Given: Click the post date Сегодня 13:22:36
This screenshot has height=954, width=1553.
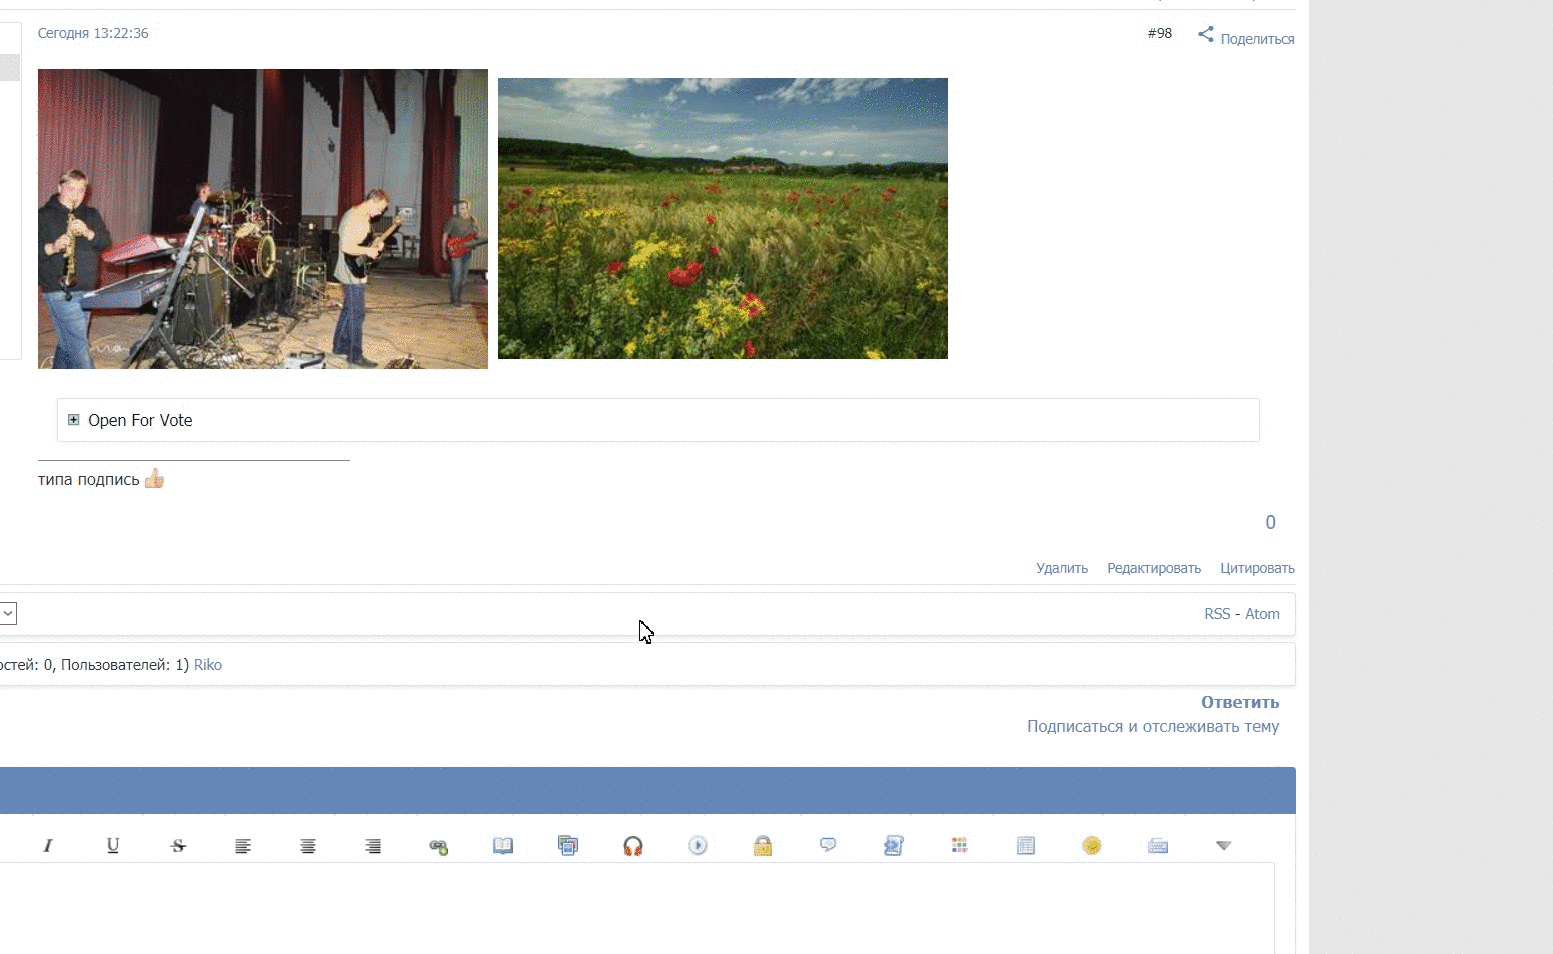Looking at the screenshot, I should (93, 33).
